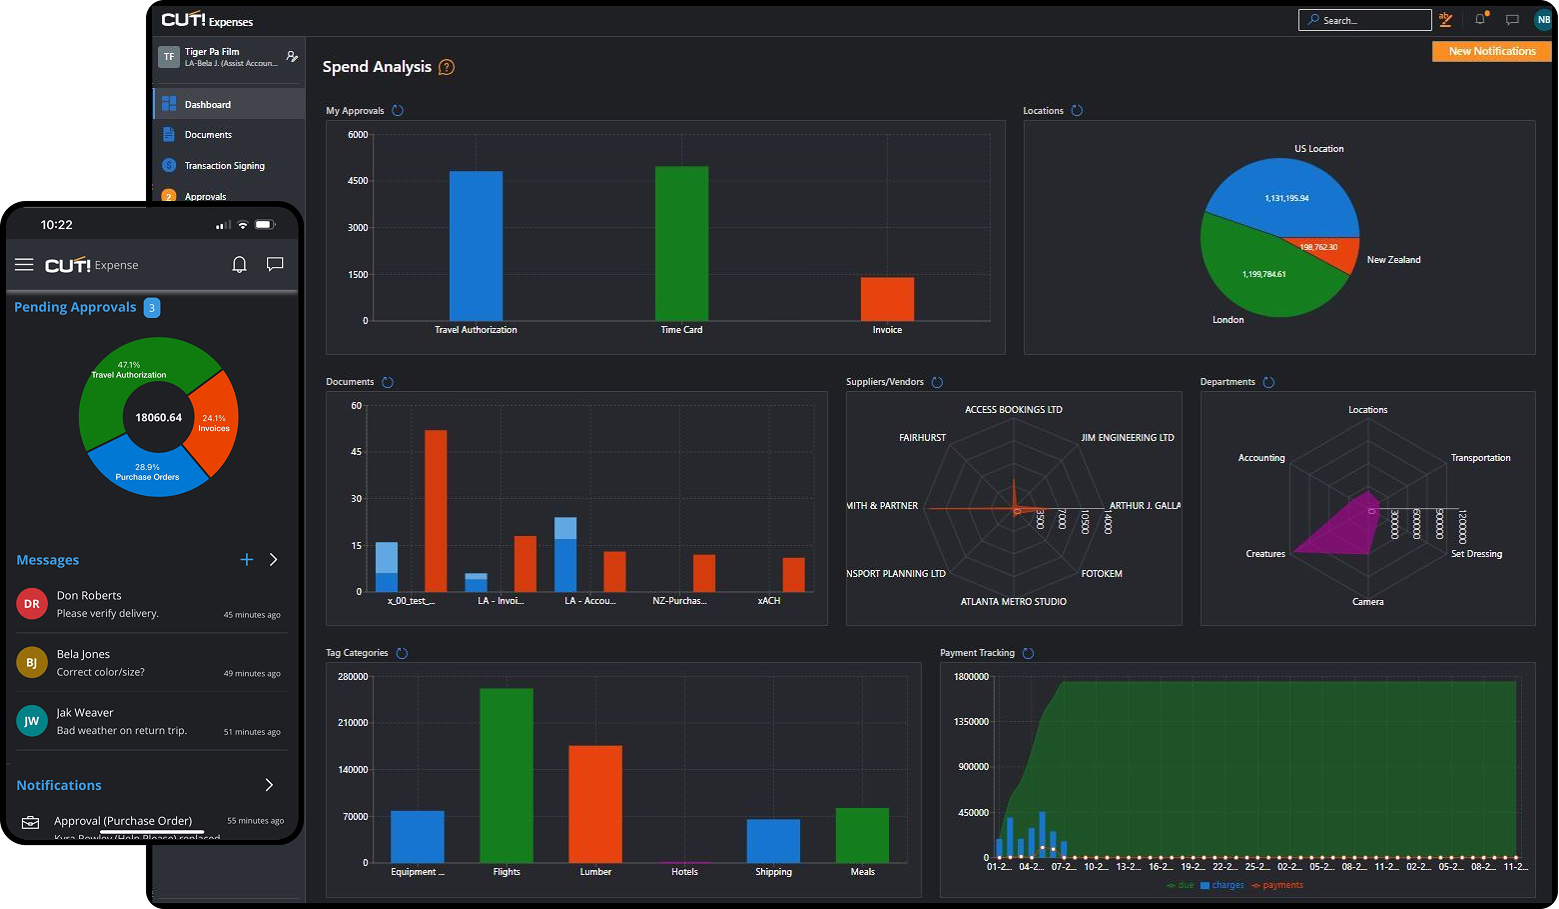Refresh the My Approvals chart
The image size is (1559, 909).
coord(398,111)
